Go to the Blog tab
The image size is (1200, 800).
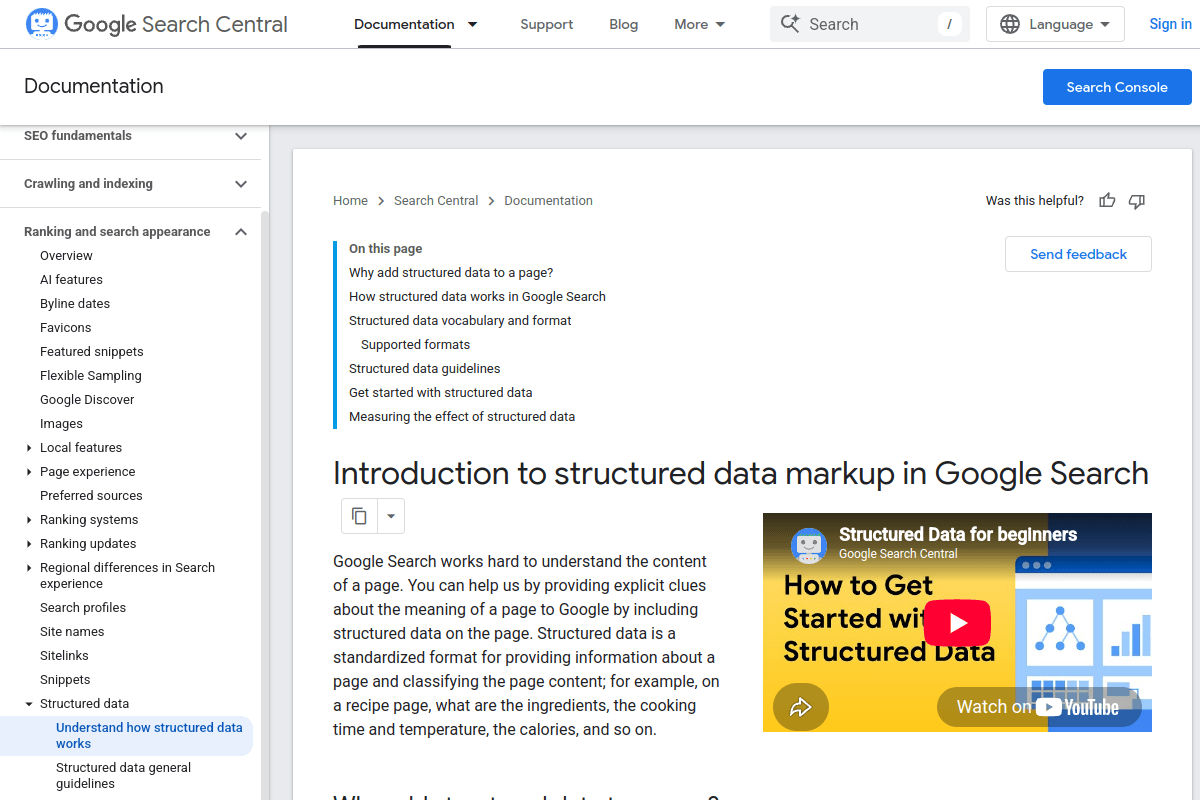coord(623,24)
